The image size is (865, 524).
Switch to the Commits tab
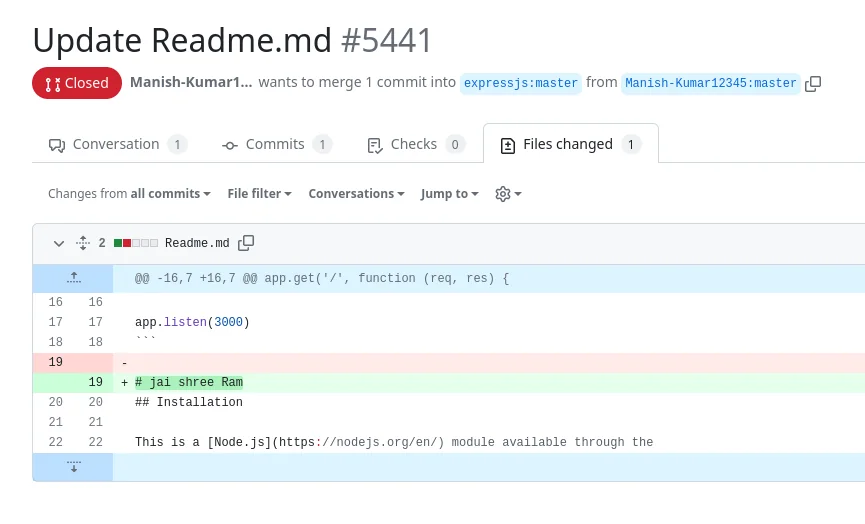click(276, 145)
